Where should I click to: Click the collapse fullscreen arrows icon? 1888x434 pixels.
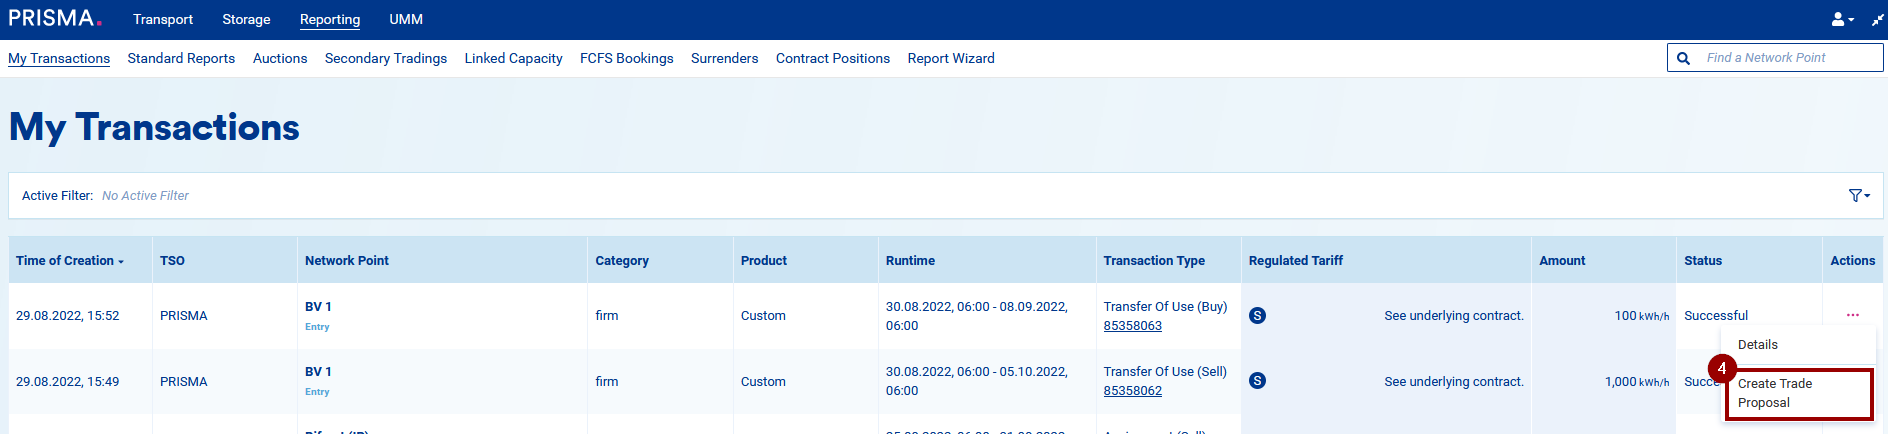click(x=1877, y=19)
